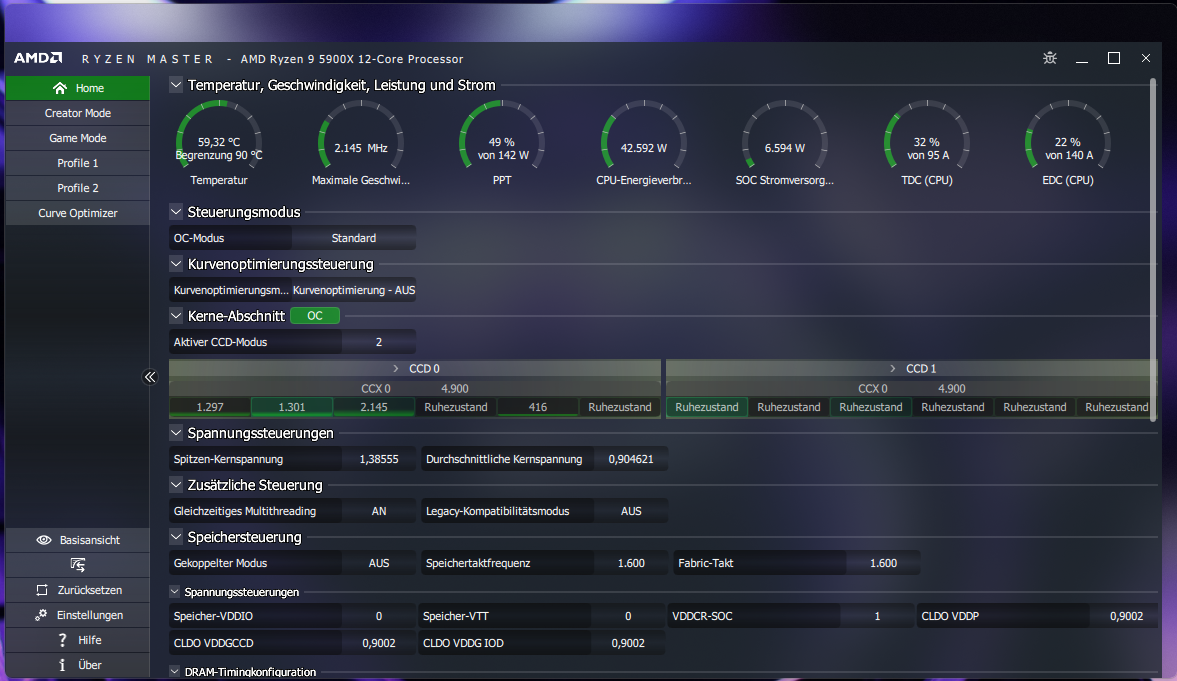Viewport: 1177px width, 681px height.
Task: Click the bug report icon in title bar
Action: [x=1049, y=58]
